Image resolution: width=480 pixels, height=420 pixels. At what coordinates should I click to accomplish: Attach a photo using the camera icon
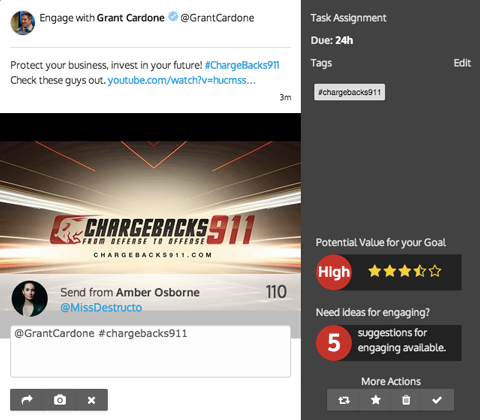pos(60,399)
